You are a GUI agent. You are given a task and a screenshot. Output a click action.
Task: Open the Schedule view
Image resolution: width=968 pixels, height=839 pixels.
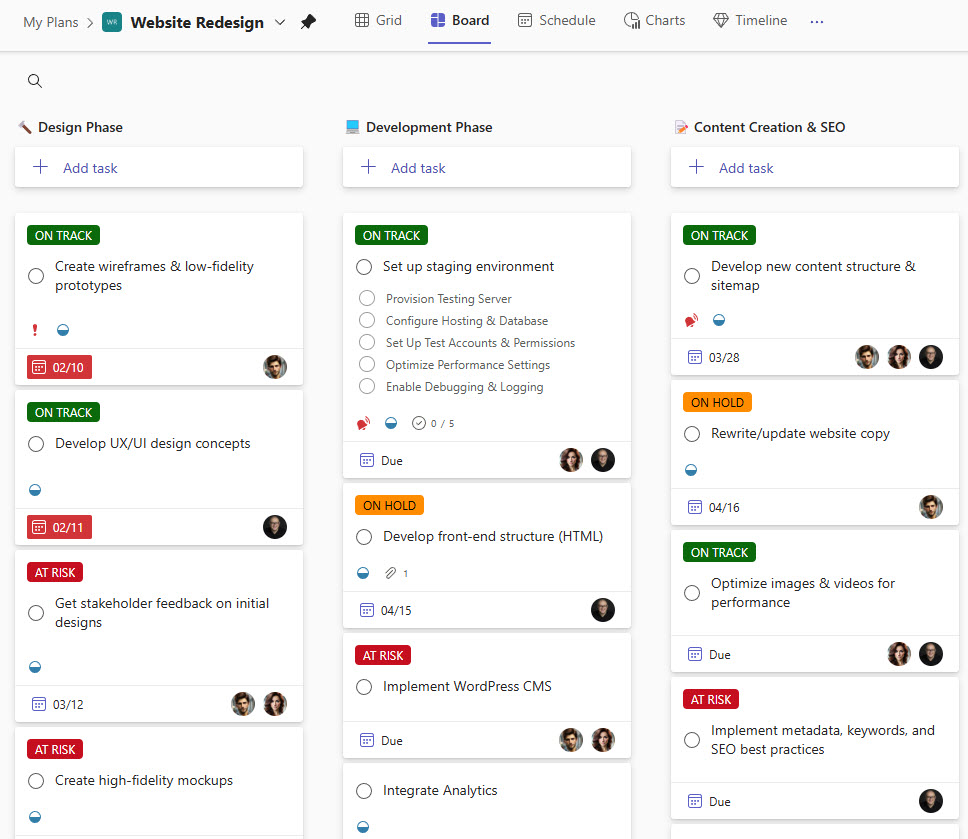[556, 20]
